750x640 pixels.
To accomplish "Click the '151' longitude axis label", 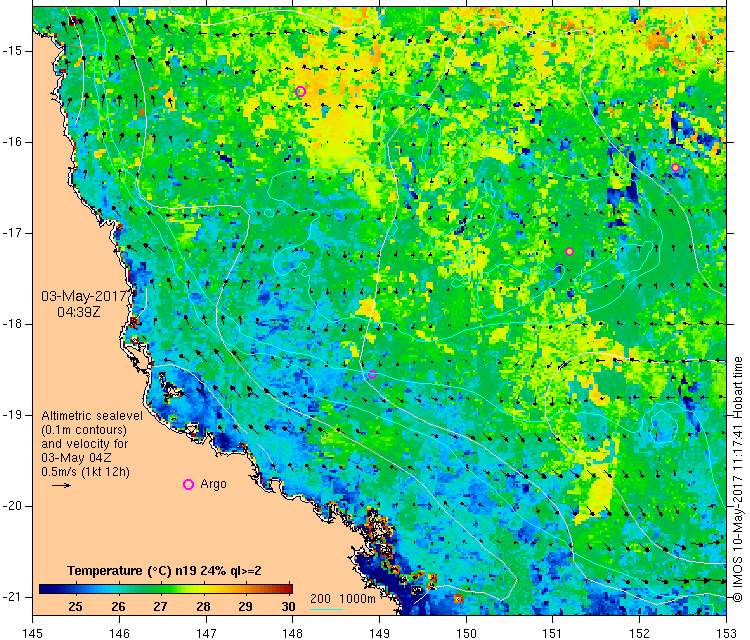I will click(553, 633).
